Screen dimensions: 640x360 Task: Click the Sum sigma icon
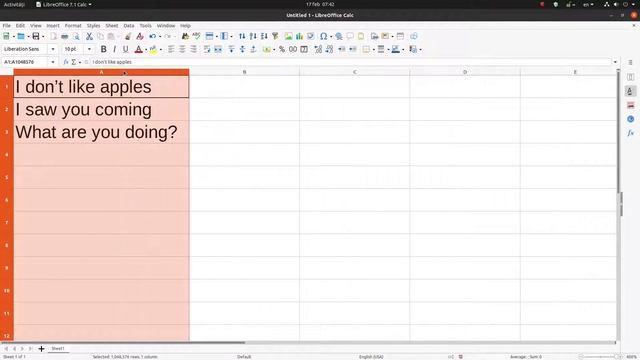coord(73,62)
